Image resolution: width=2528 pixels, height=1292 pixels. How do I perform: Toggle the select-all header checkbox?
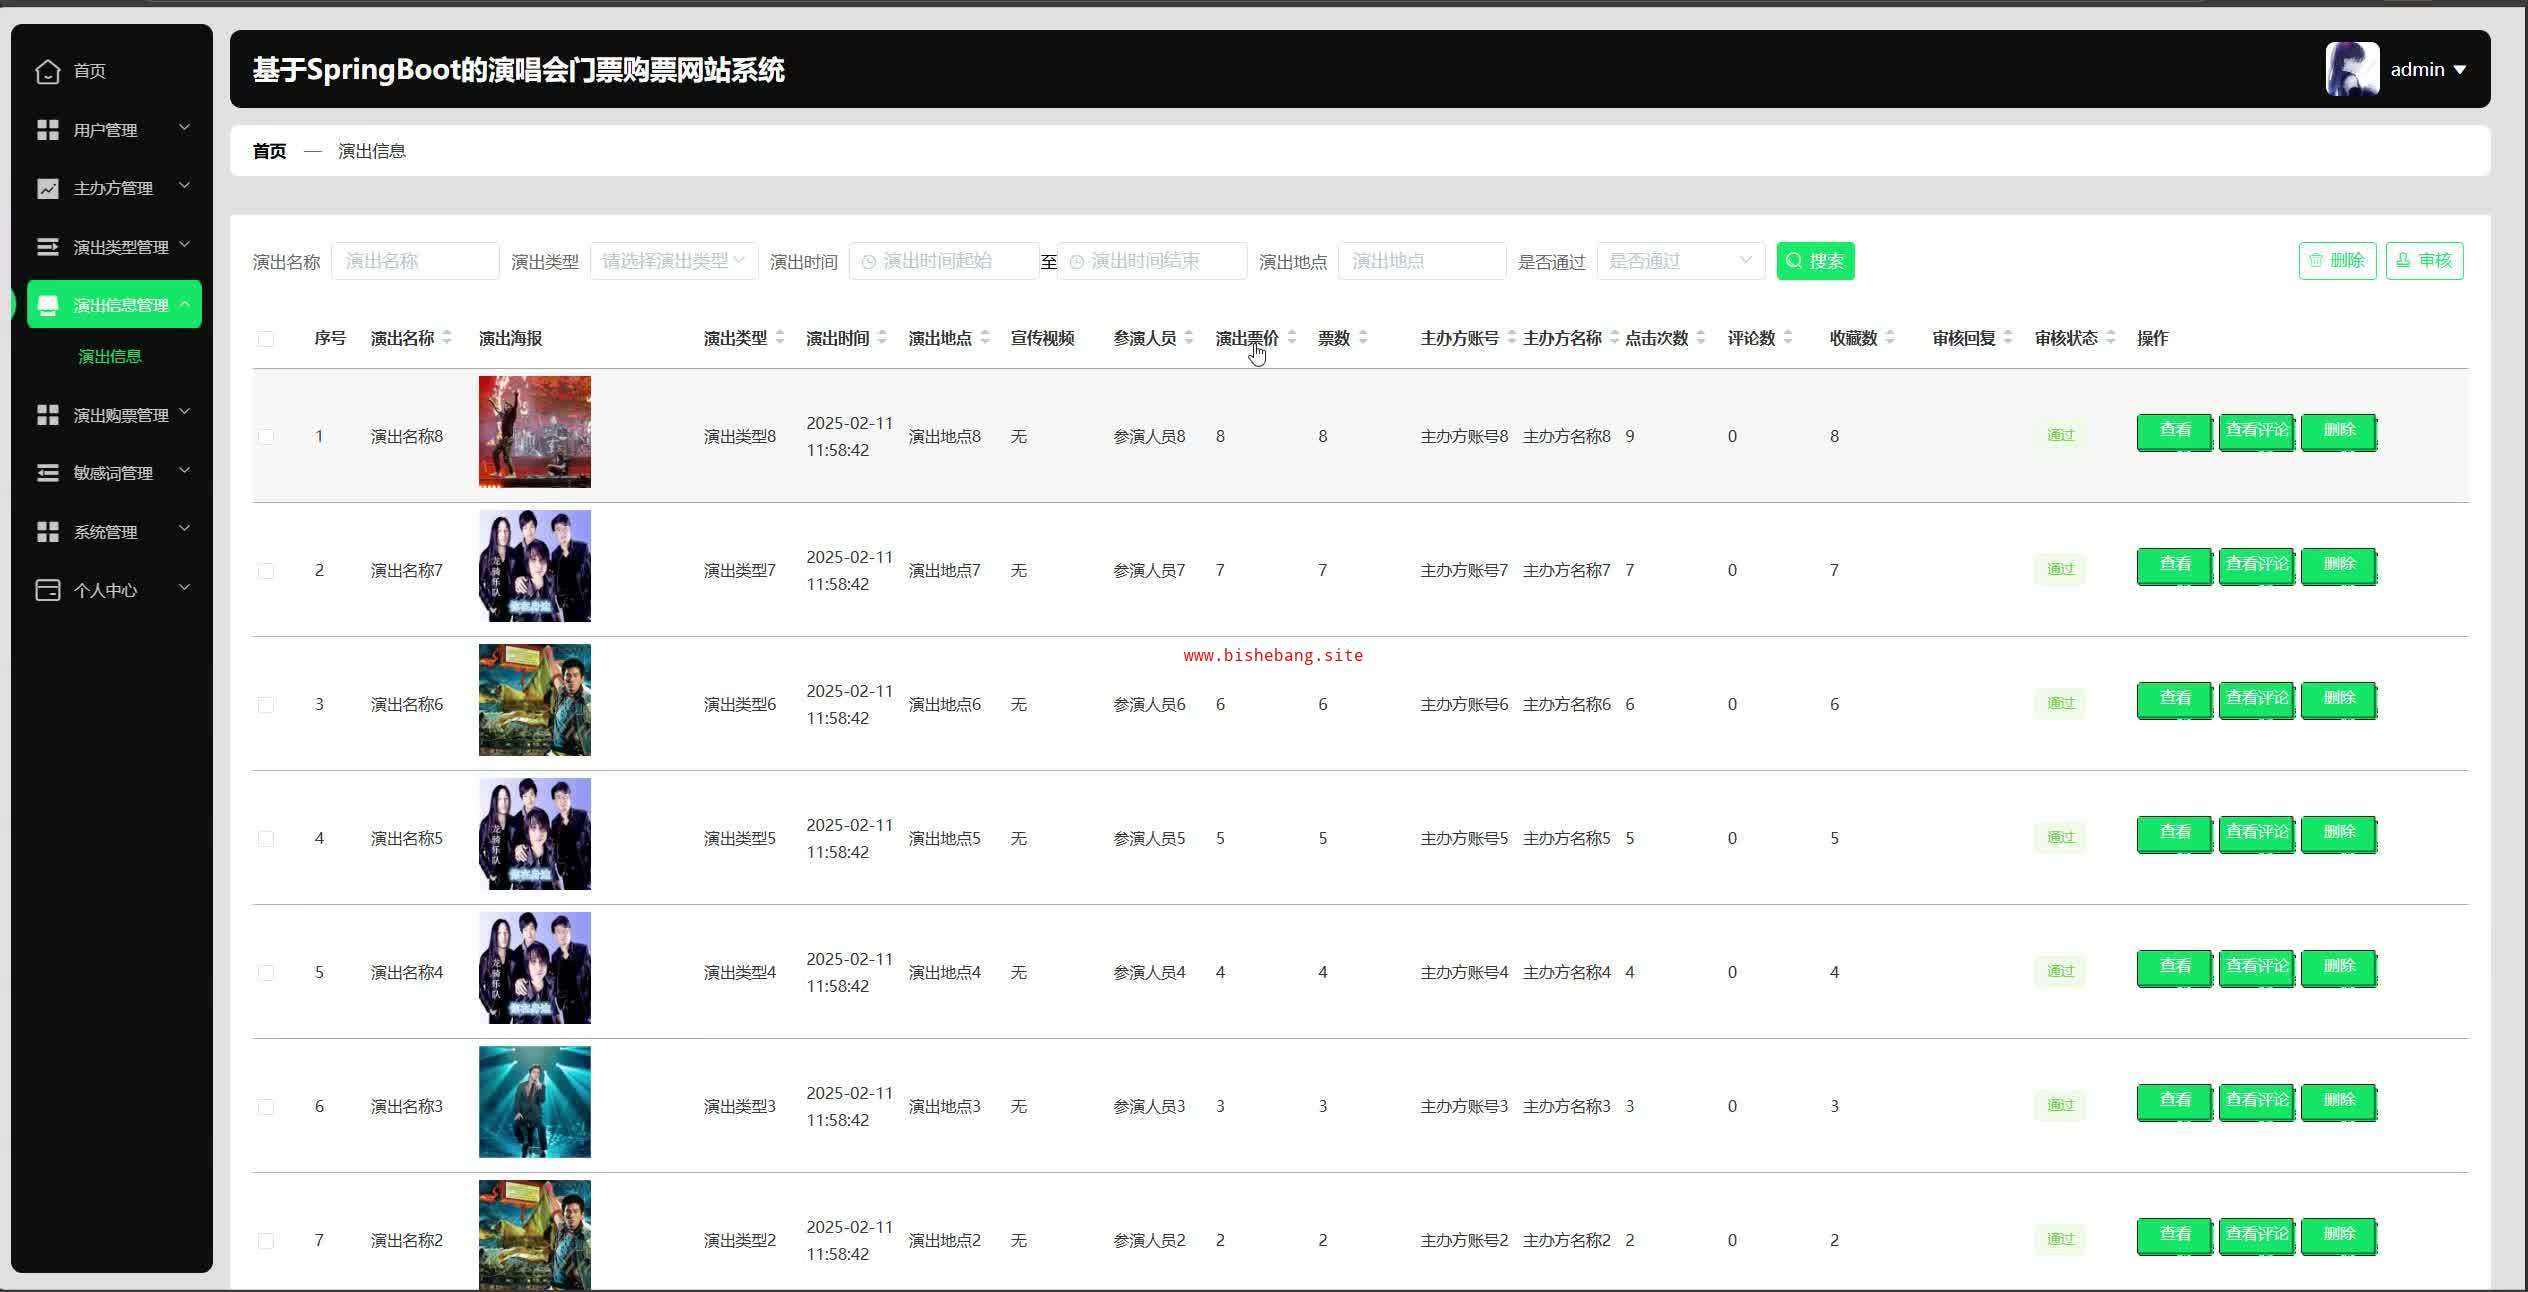coord(266,339)
